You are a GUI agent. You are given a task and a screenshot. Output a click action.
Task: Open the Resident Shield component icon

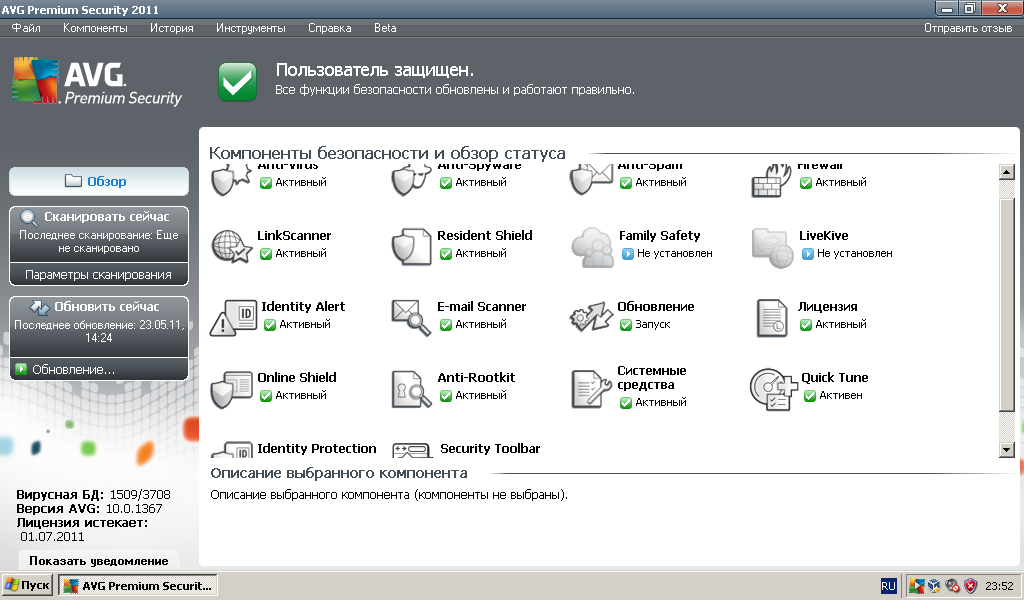click(411, 246)
